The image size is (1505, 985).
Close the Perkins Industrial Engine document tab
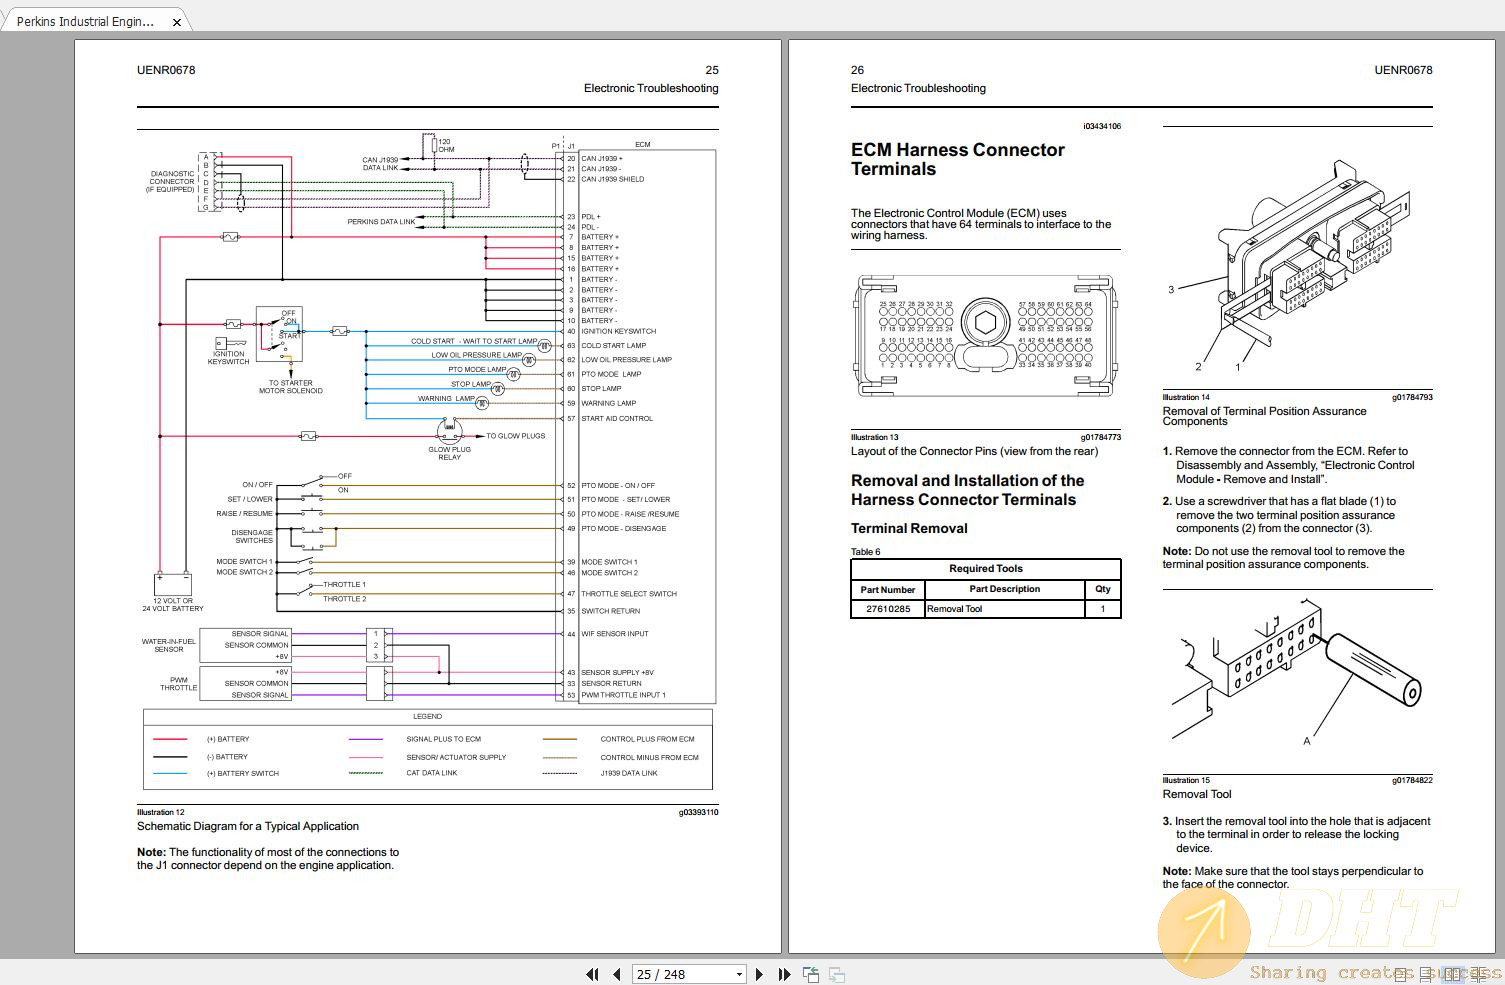[177, 22]
